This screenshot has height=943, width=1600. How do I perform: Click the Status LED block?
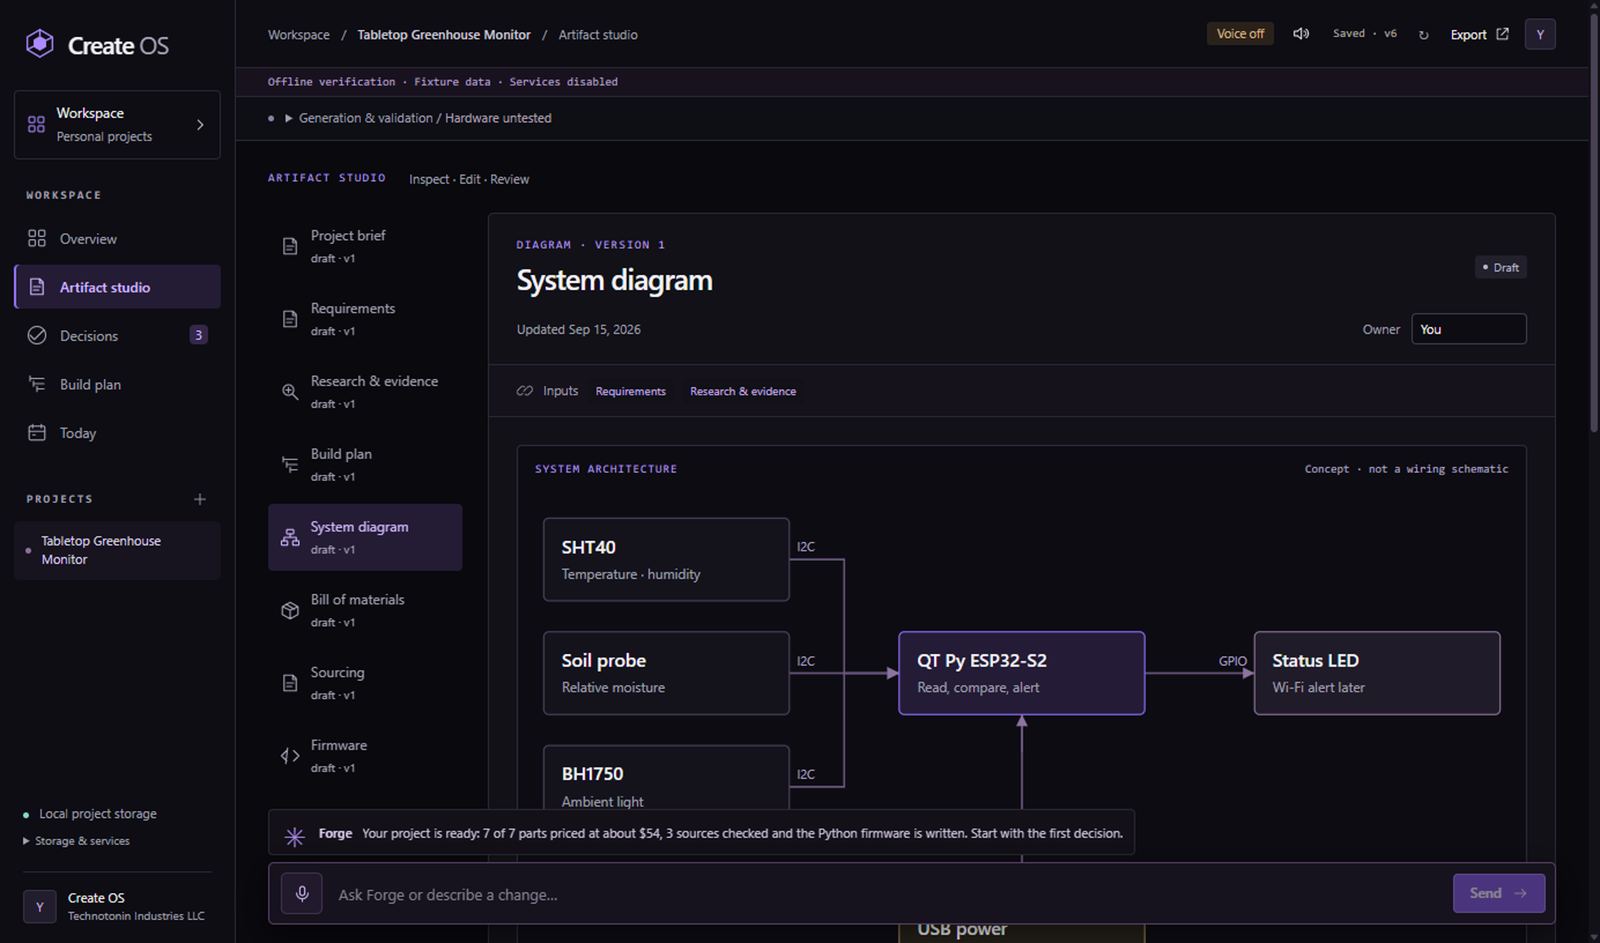(x=1377, y=673)
